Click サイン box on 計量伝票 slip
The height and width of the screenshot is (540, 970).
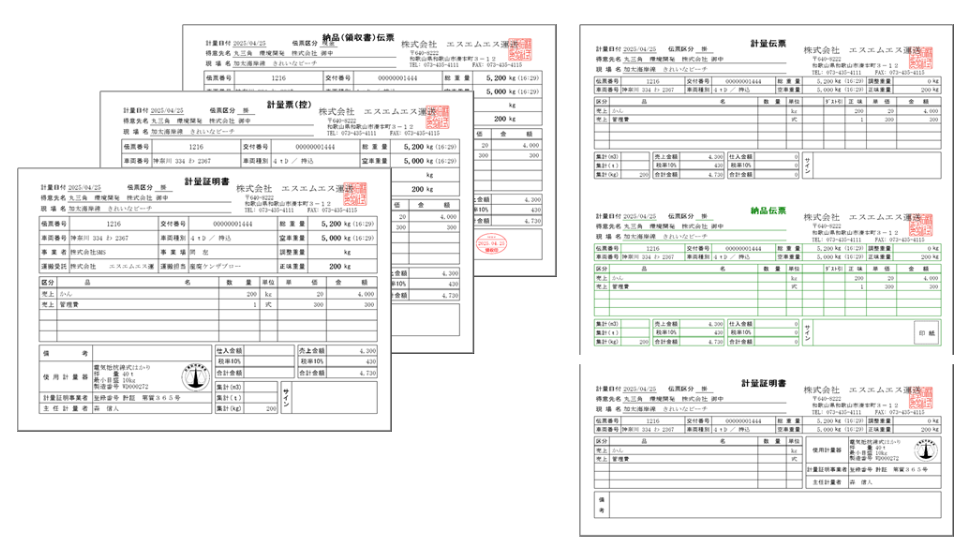pyautogui.click(x=872, y=166)
